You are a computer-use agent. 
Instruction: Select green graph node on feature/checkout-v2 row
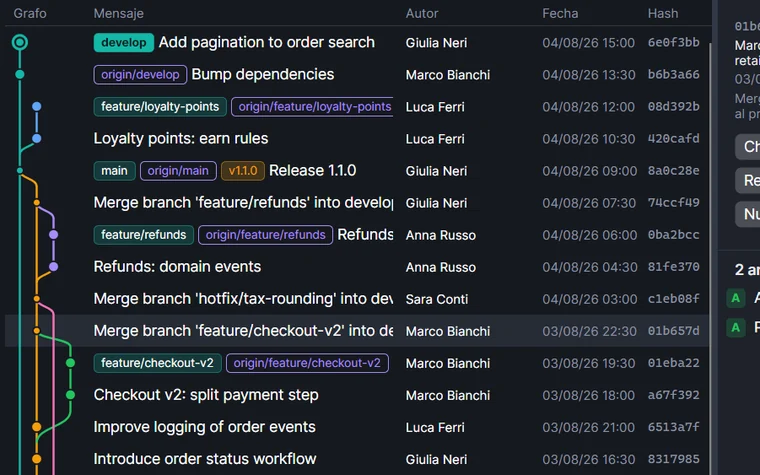71,363
